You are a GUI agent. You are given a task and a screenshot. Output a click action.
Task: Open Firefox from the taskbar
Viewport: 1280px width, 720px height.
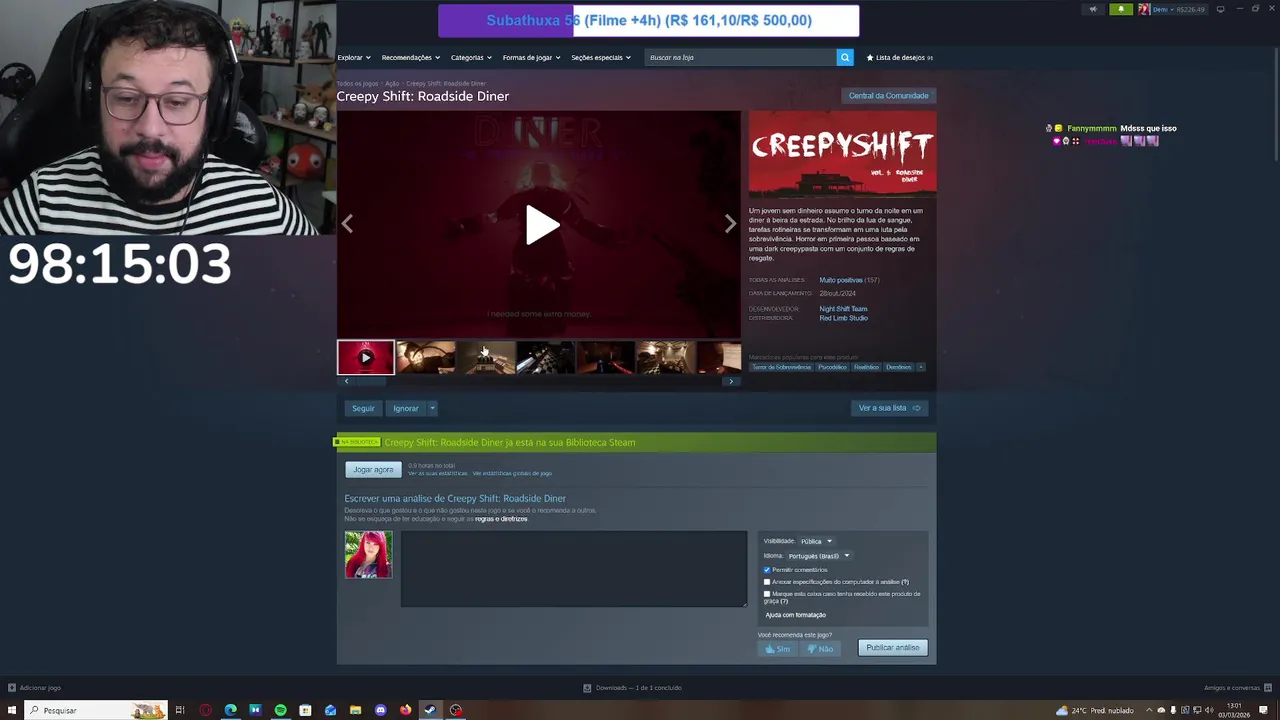[405, 710]
